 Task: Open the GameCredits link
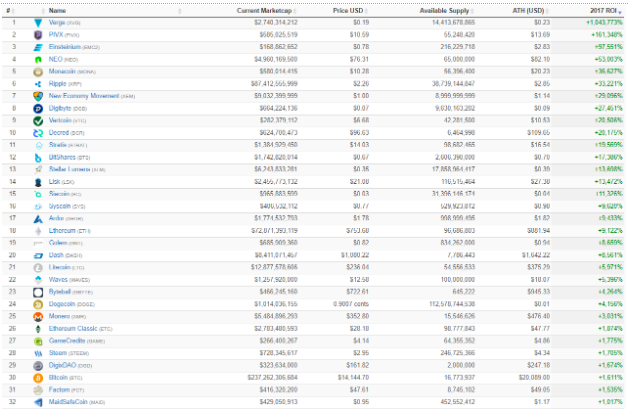click(67, 341)
